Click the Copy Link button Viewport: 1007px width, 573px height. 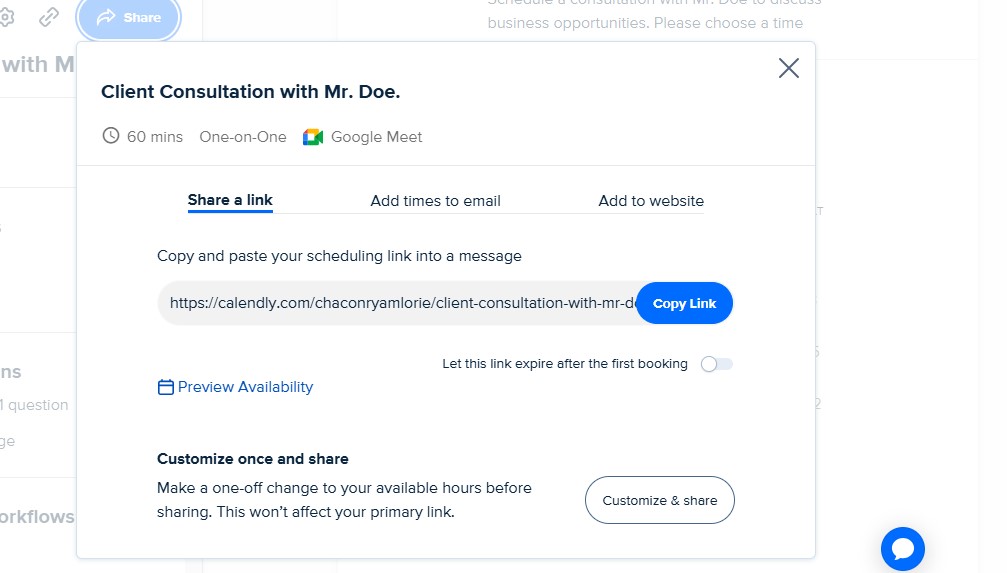pyautogui.click(x=684, y=303)
